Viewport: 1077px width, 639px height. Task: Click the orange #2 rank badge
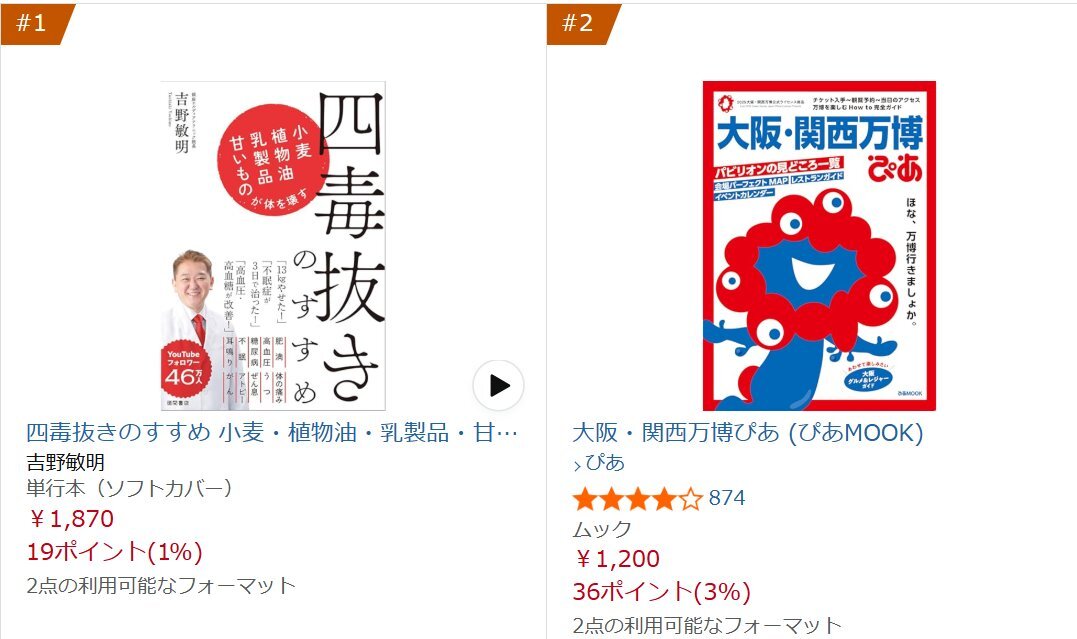pos(582,24)
